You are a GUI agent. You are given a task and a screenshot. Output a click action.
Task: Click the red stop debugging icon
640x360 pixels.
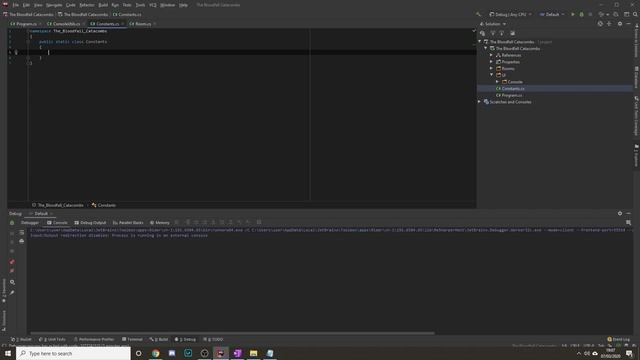pos(12,262)
